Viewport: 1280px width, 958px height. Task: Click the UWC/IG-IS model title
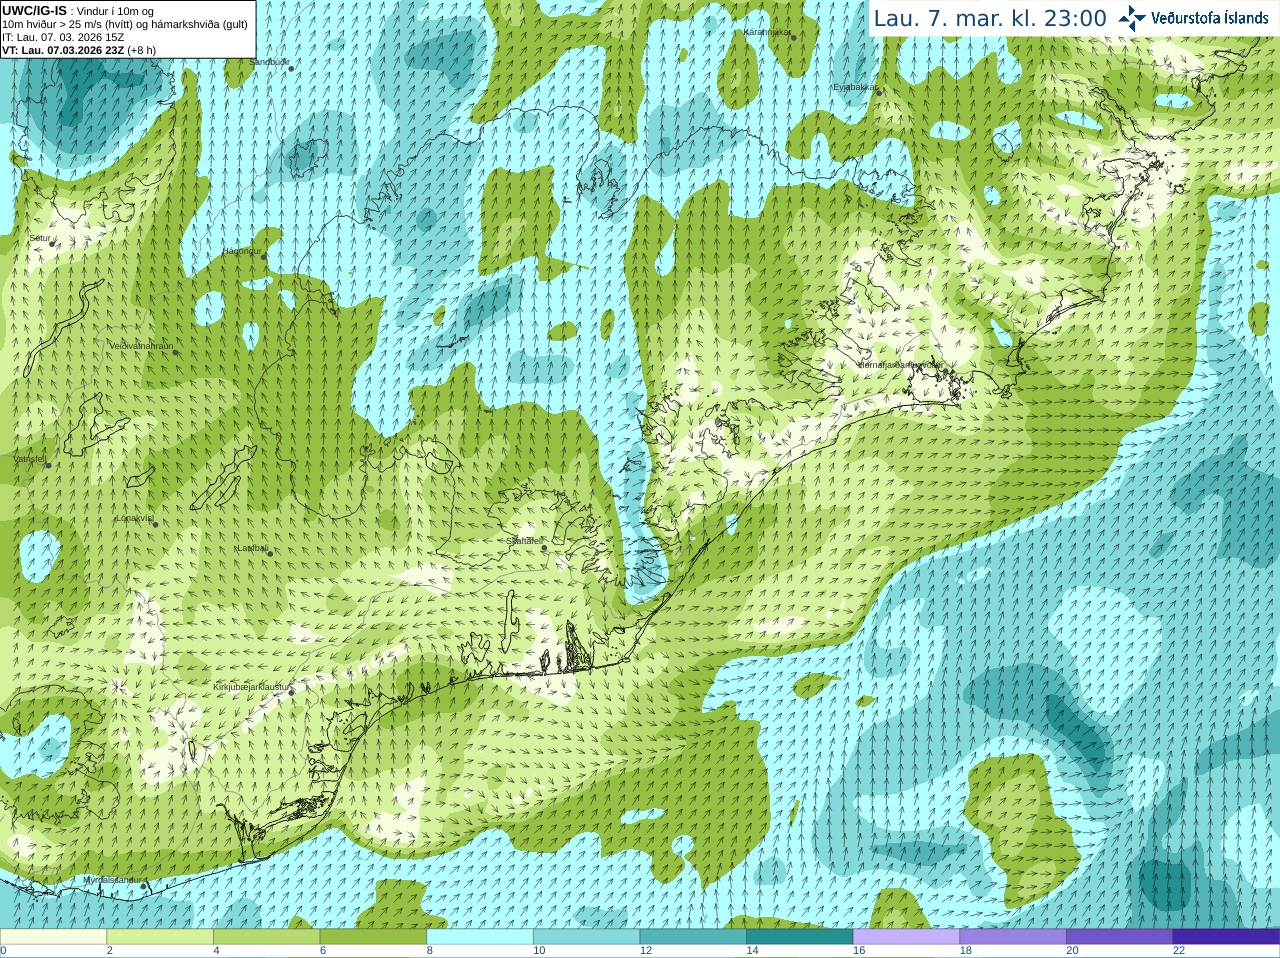pyautogui.click(x=34, y=10)
